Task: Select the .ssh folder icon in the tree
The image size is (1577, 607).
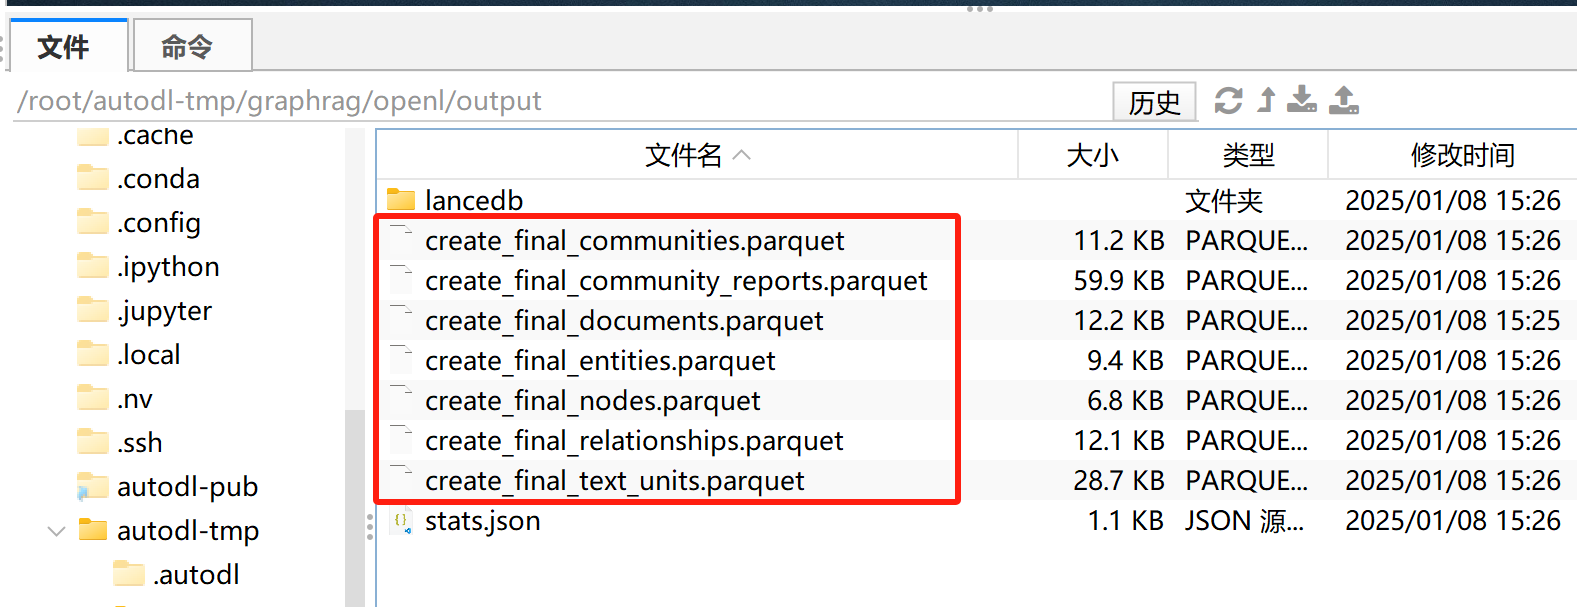Action: 93,442
